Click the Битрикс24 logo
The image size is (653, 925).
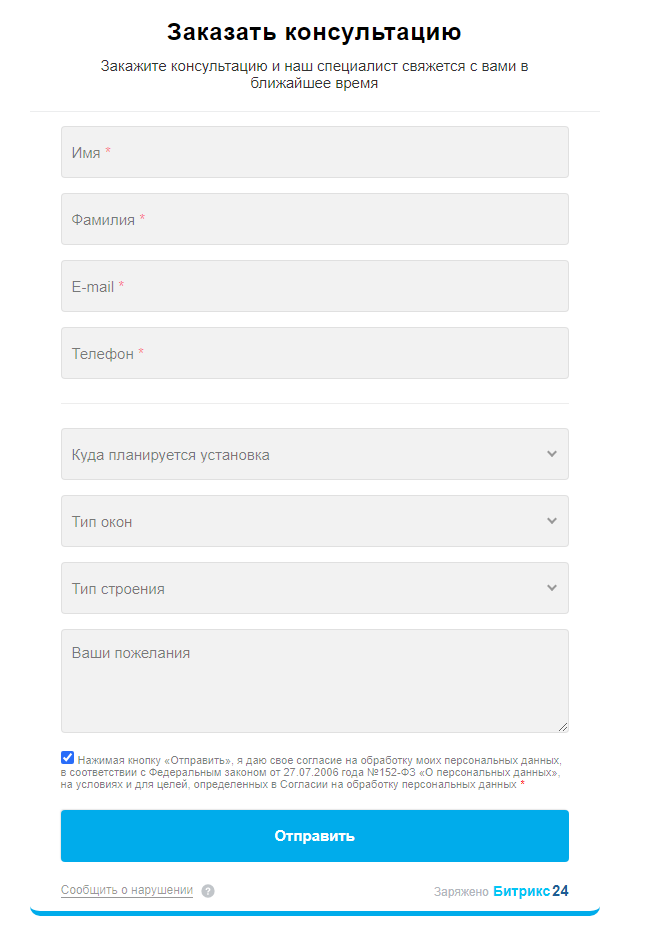[x=530, y=891]
